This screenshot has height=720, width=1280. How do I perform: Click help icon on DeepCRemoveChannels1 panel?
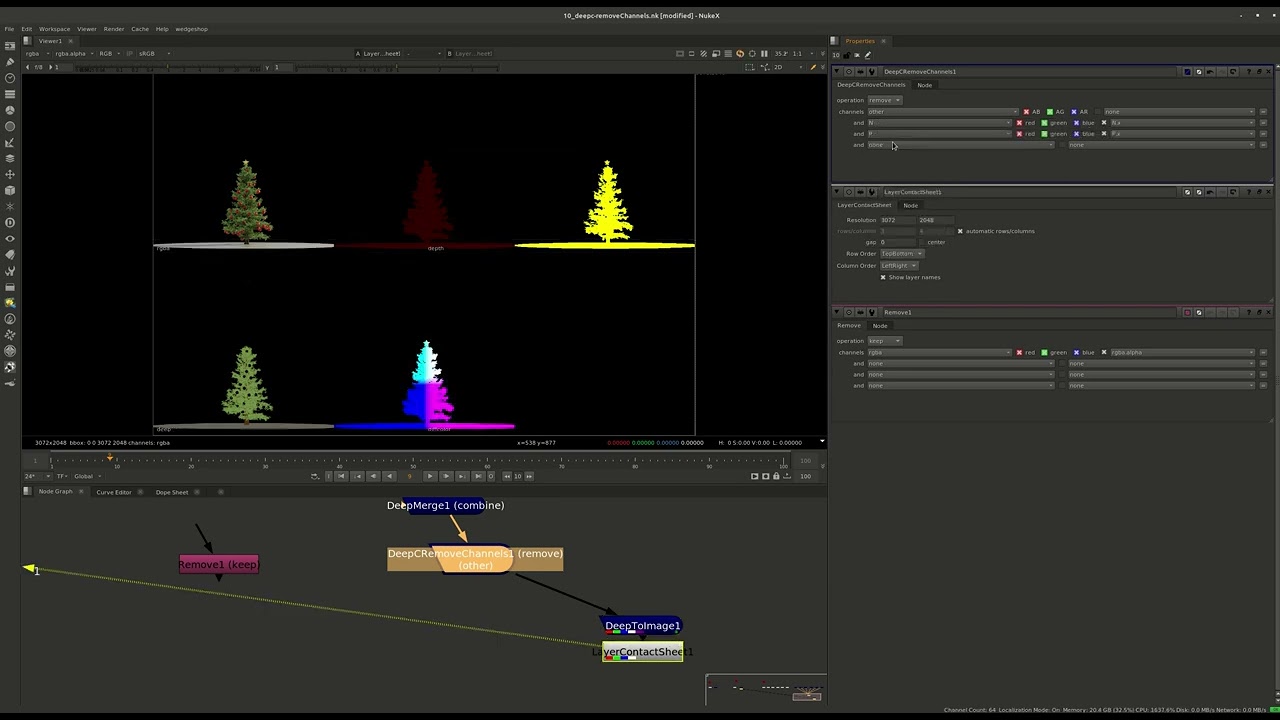(1248, 72)
